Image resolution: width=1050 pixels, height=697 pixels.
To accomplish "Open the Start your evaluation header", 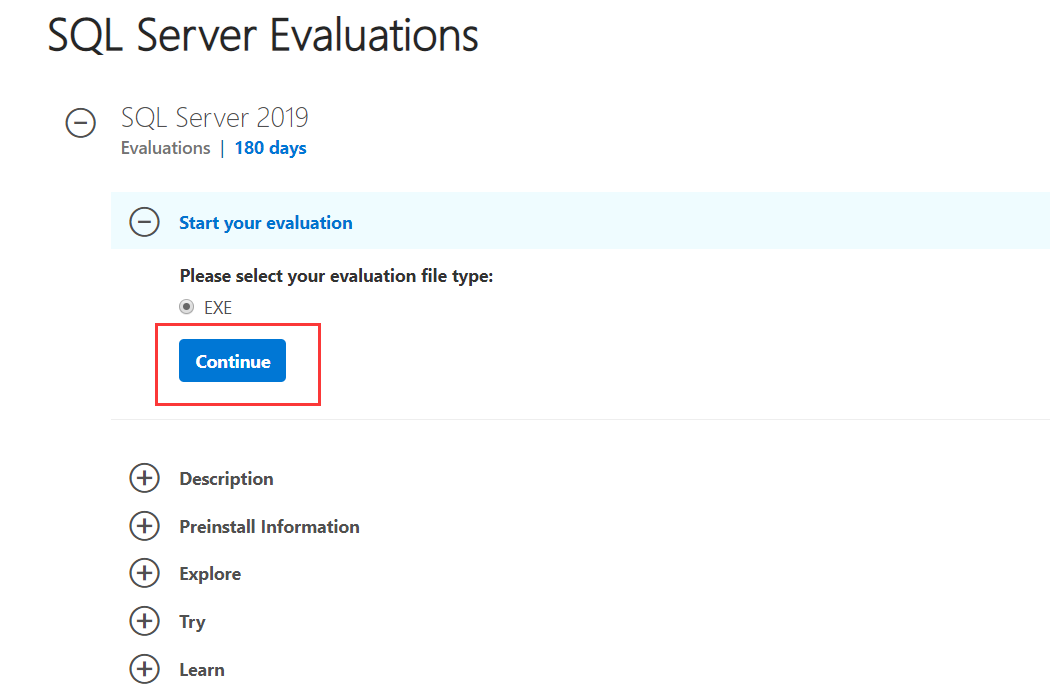I will [265, 222].
